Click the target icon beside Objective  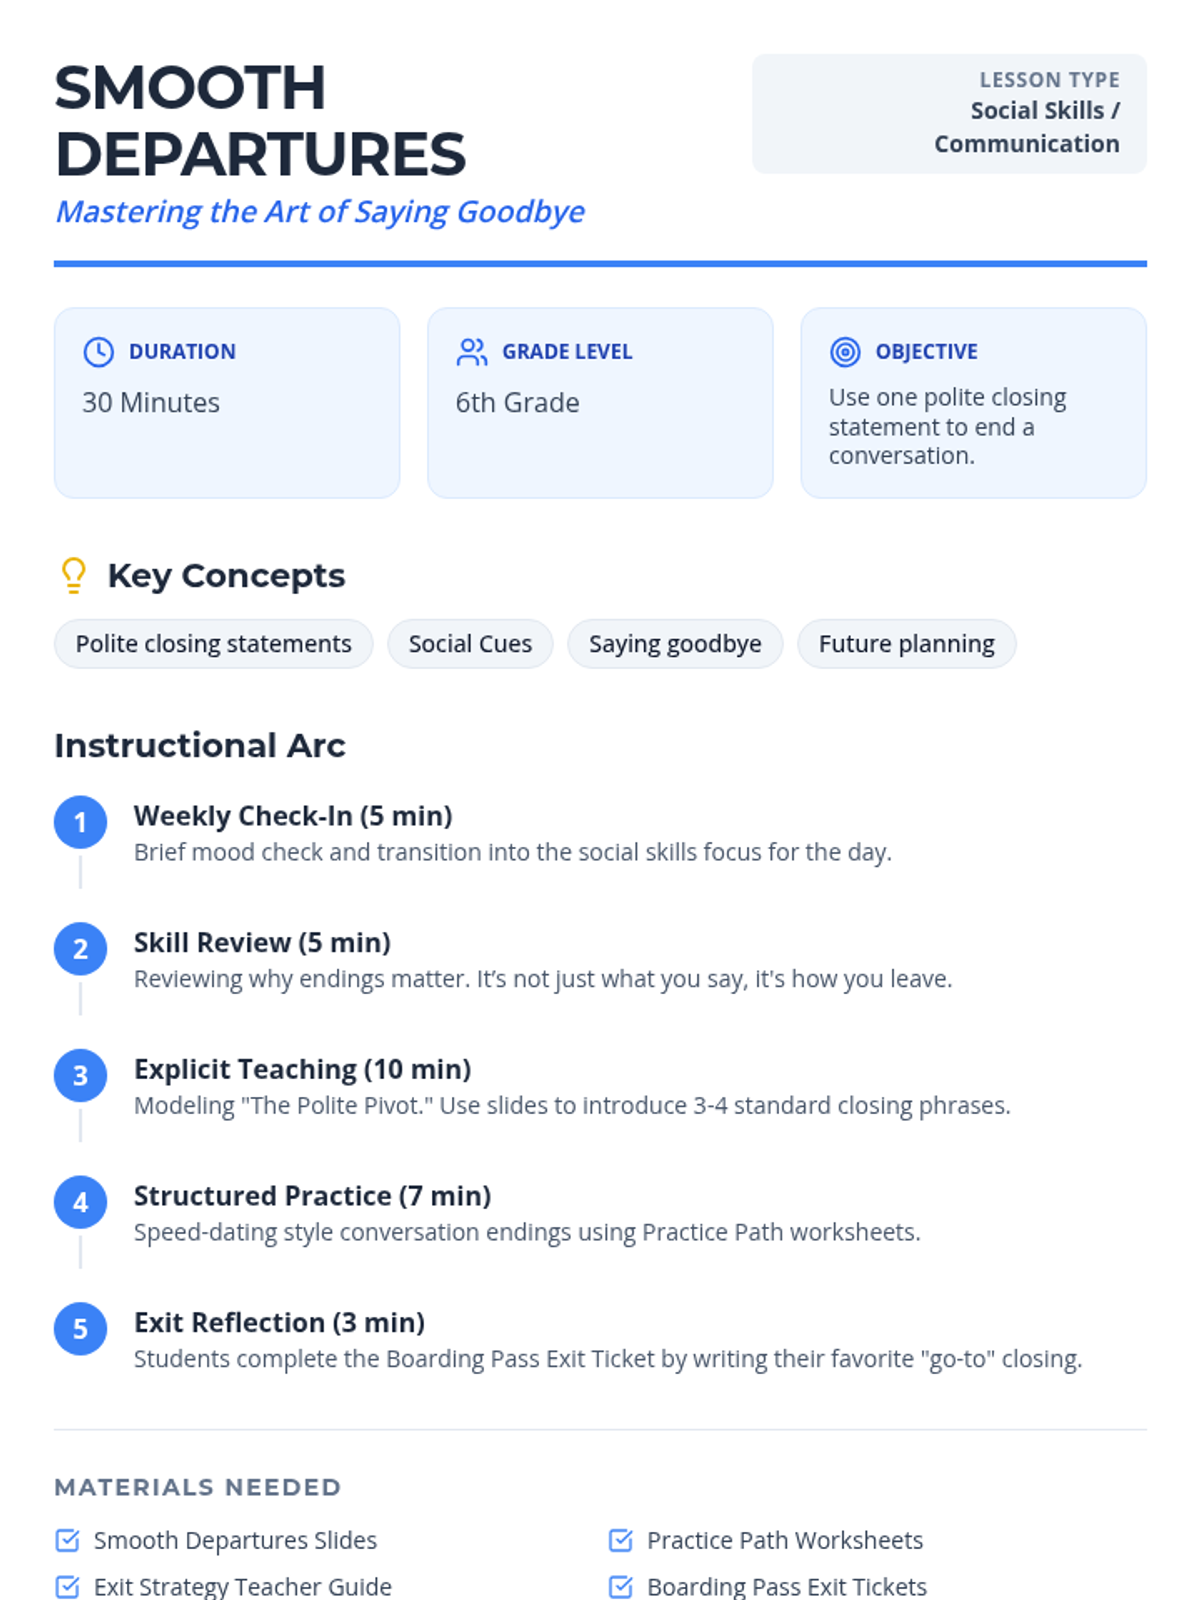click(x=845, y=352)
